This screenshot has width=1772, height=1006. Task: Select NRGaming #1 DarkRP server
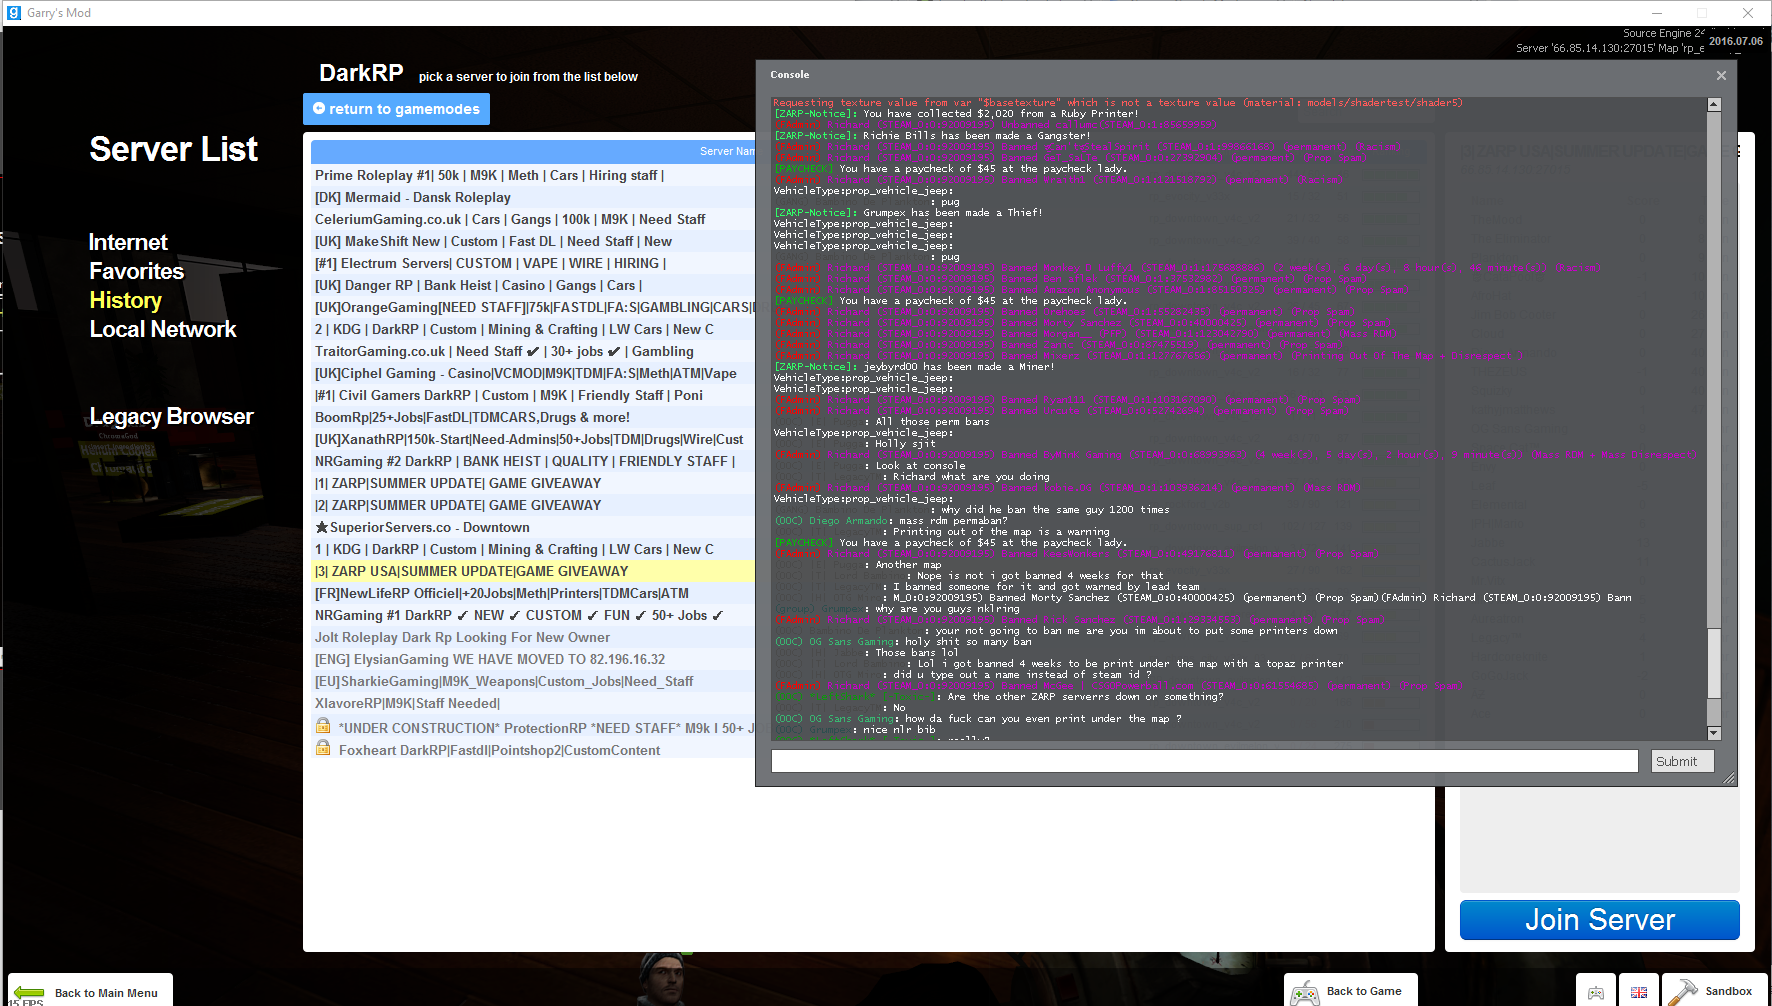click(533, 615)
